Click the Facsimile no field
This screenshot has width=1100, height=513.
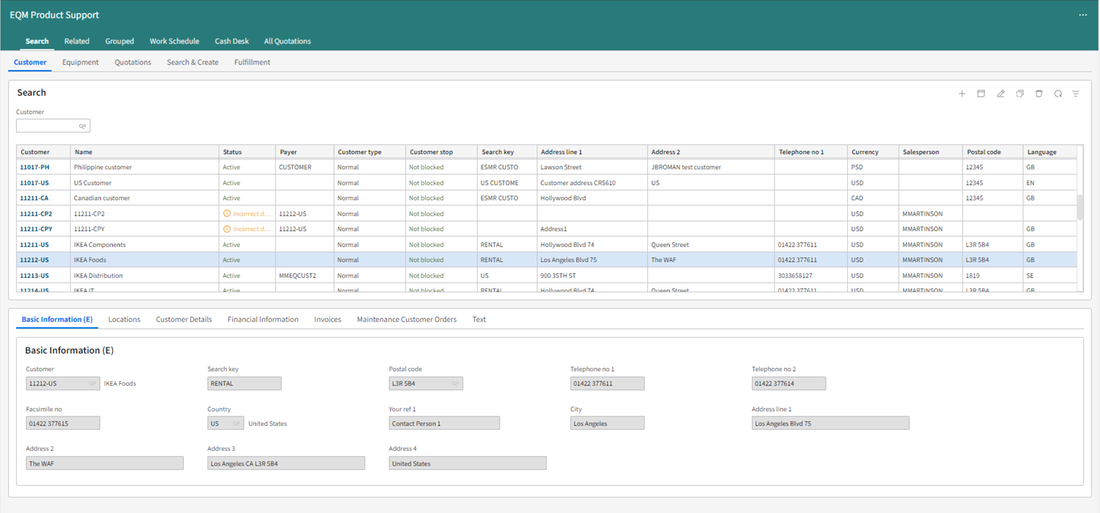pyautogui.click(x=63, y=423)
